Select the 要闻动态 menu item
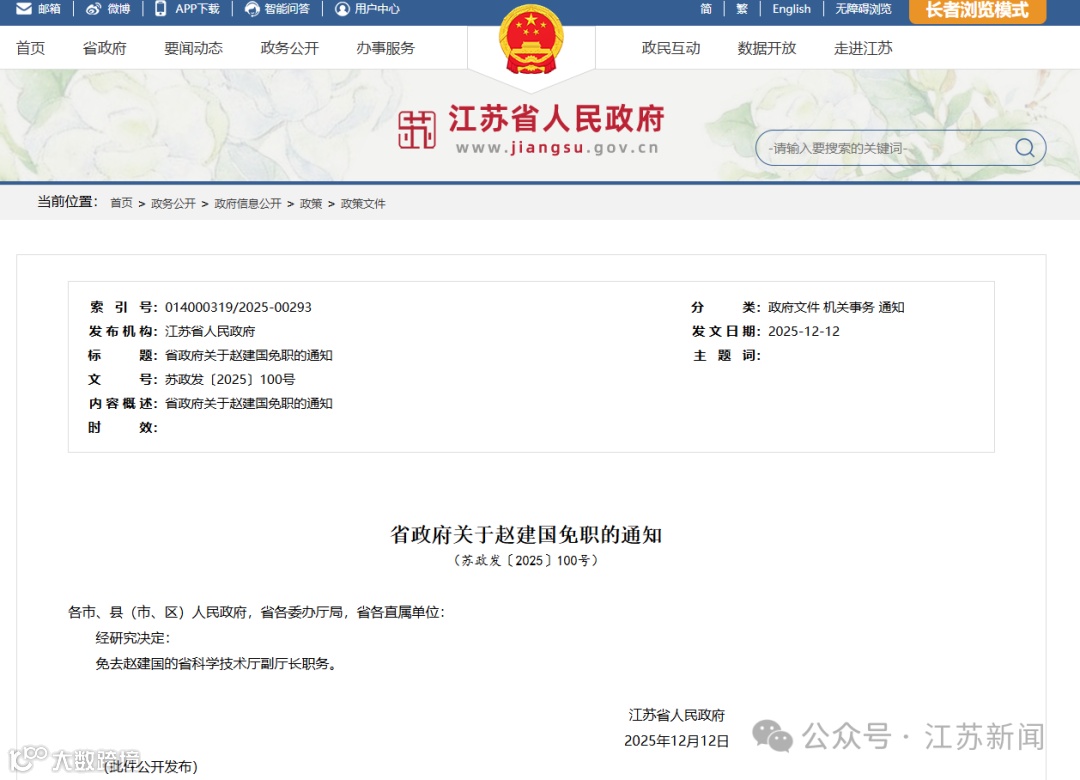The image size is (1080, 780). tap(192, 47)
